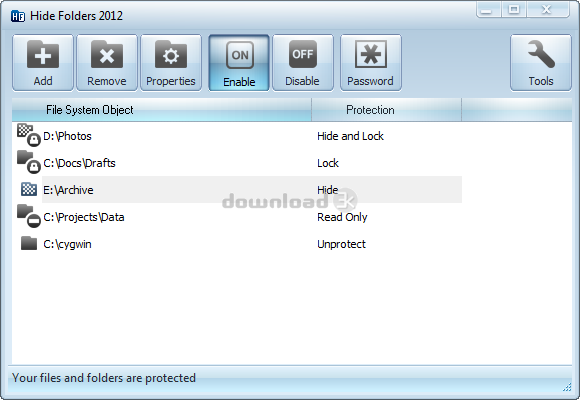Screen dimensions: 580x400
Task: Click the locked folder icon for C:\Docs\Drafts
Action: [29, 162]
